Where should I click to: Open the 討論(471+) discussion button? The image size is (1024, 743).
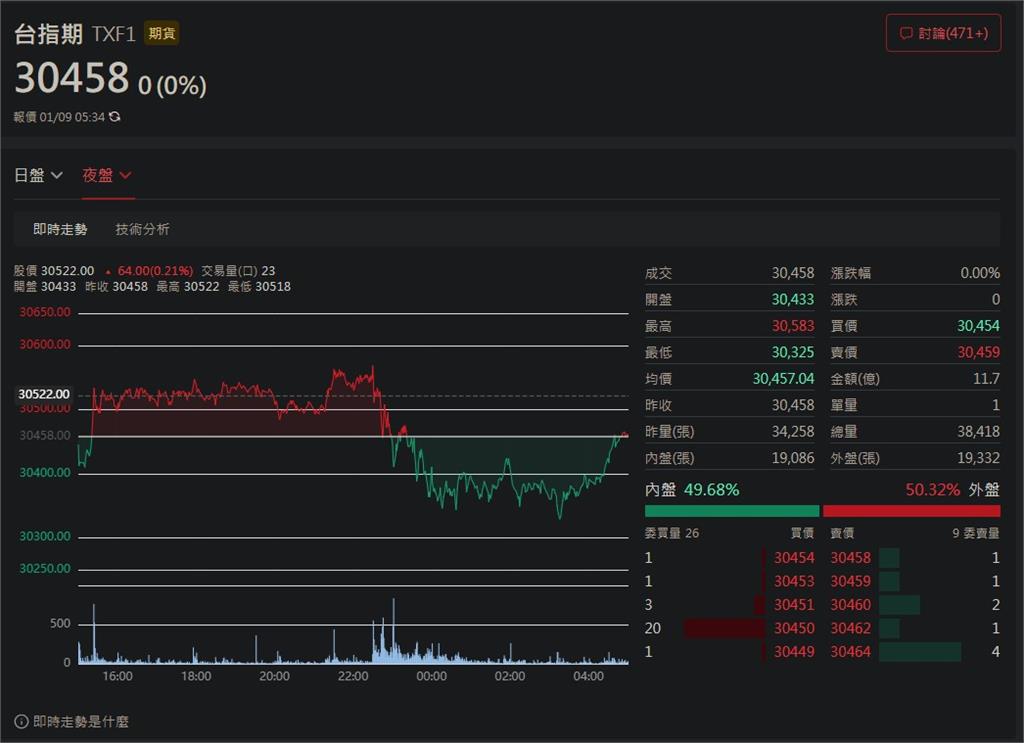[943, 33]
